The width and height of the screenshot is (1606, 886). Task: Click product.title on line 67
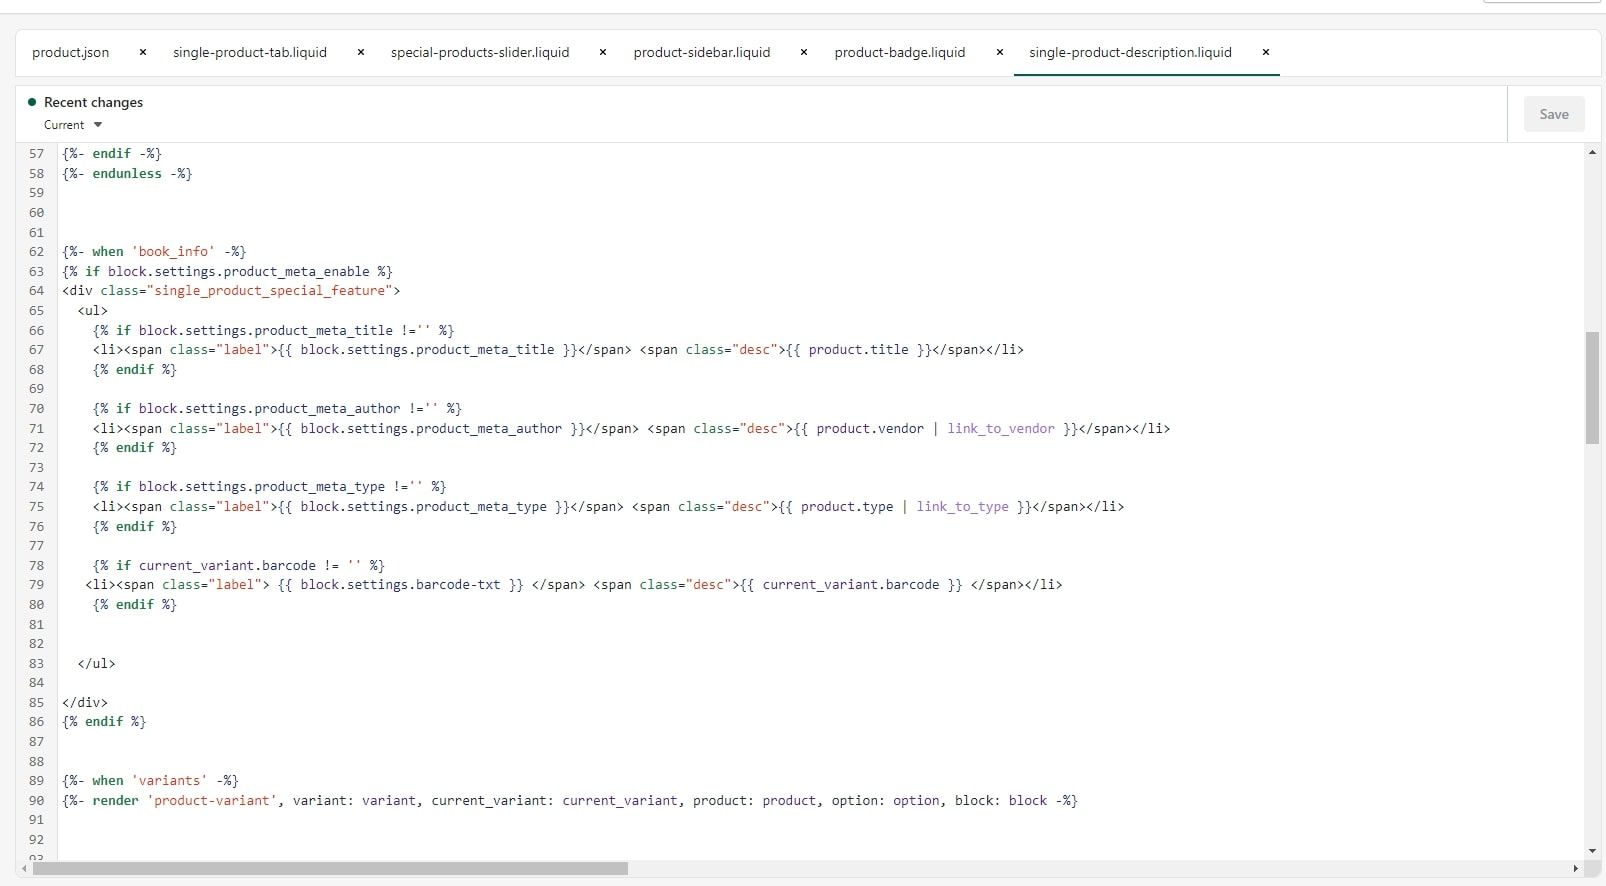click(859, 350)
